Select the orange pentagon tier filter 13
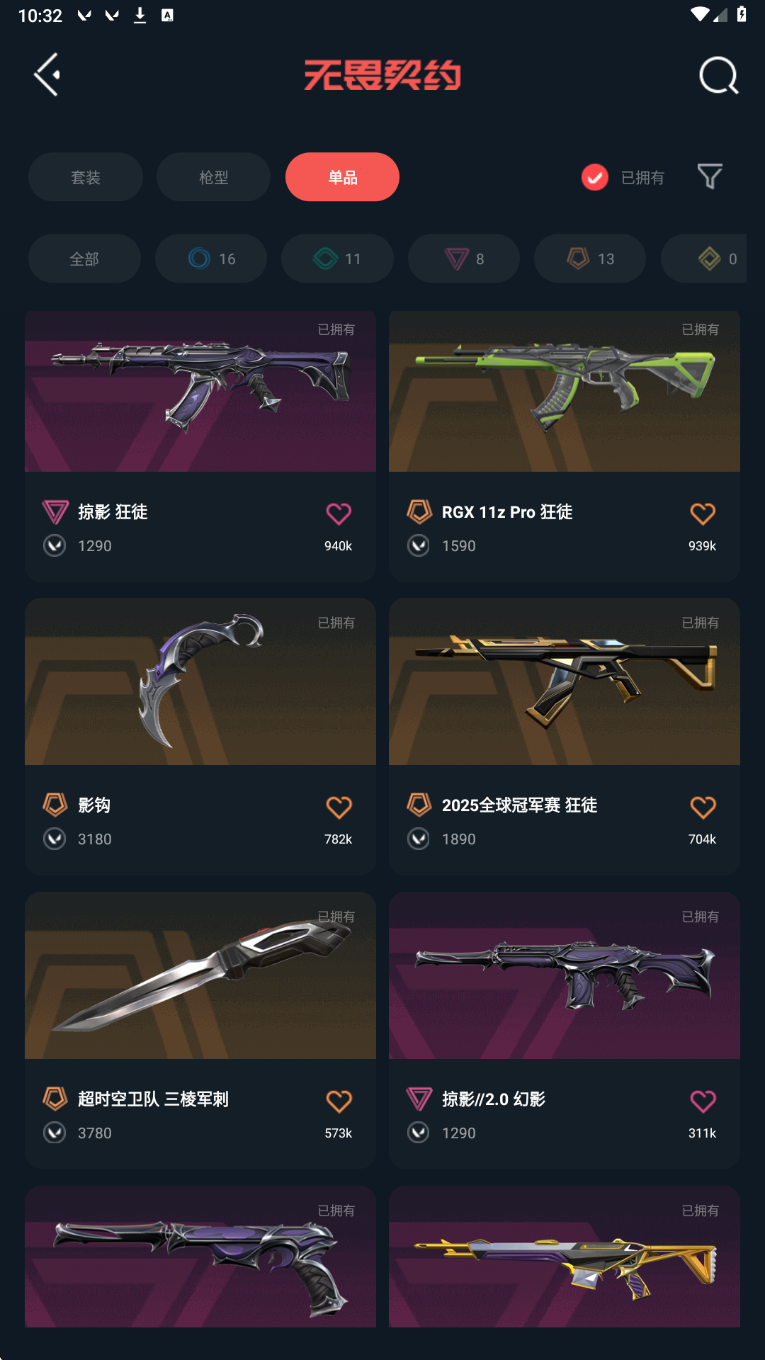Image resolution: width=765 pixels, height=1360 pixels. (x=591, y=259)
